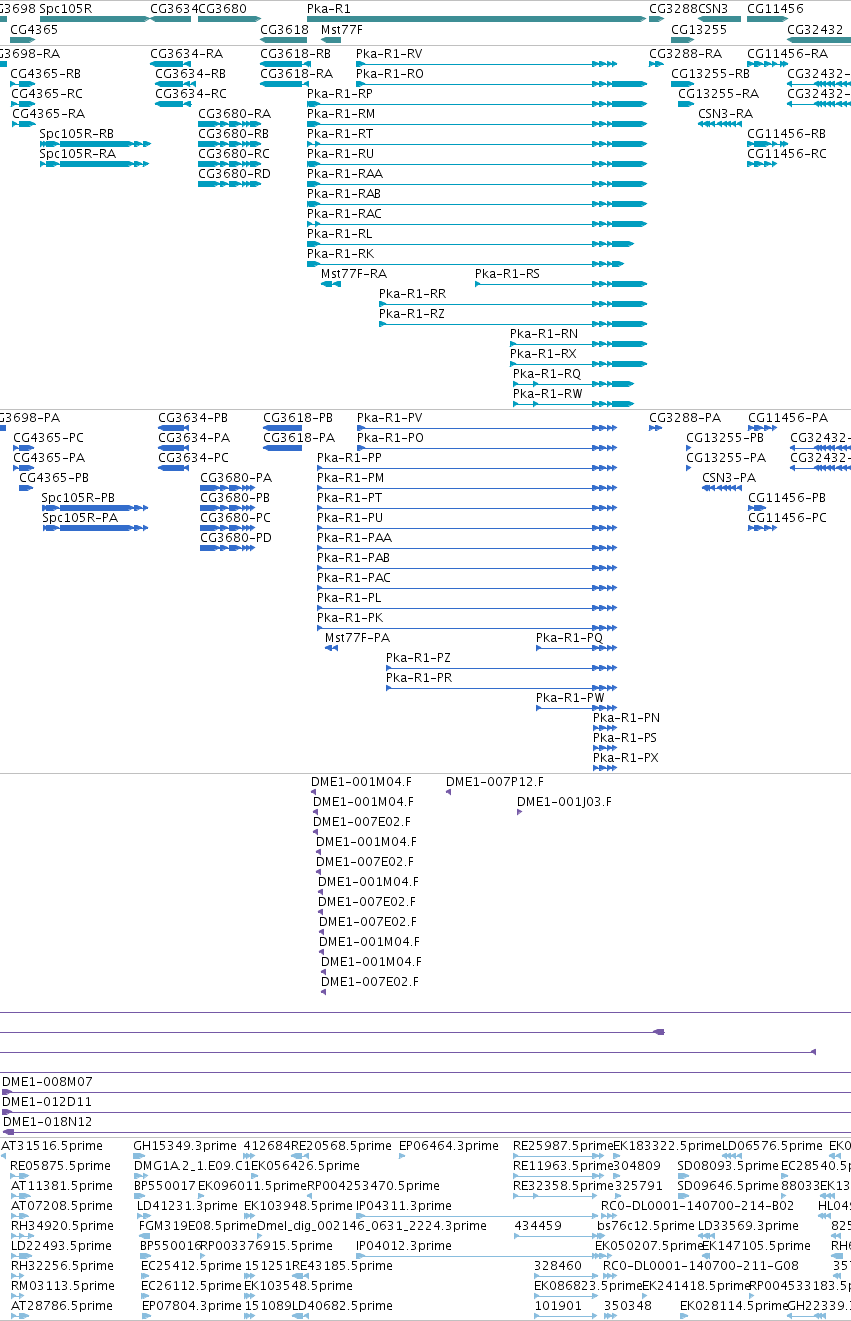
Task: Select transcript Pka-R1-RW
Action: (548, 393)
